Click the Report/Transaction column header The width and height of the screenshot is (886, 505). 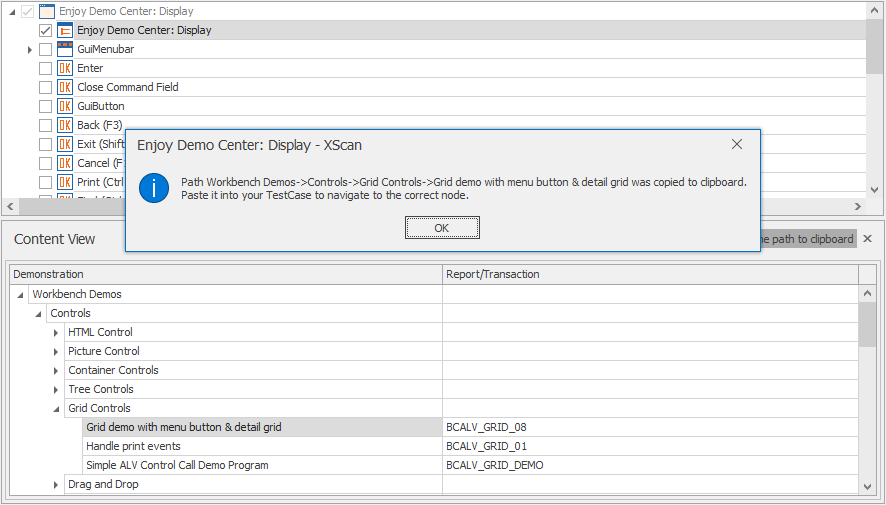tap(650, 274)
